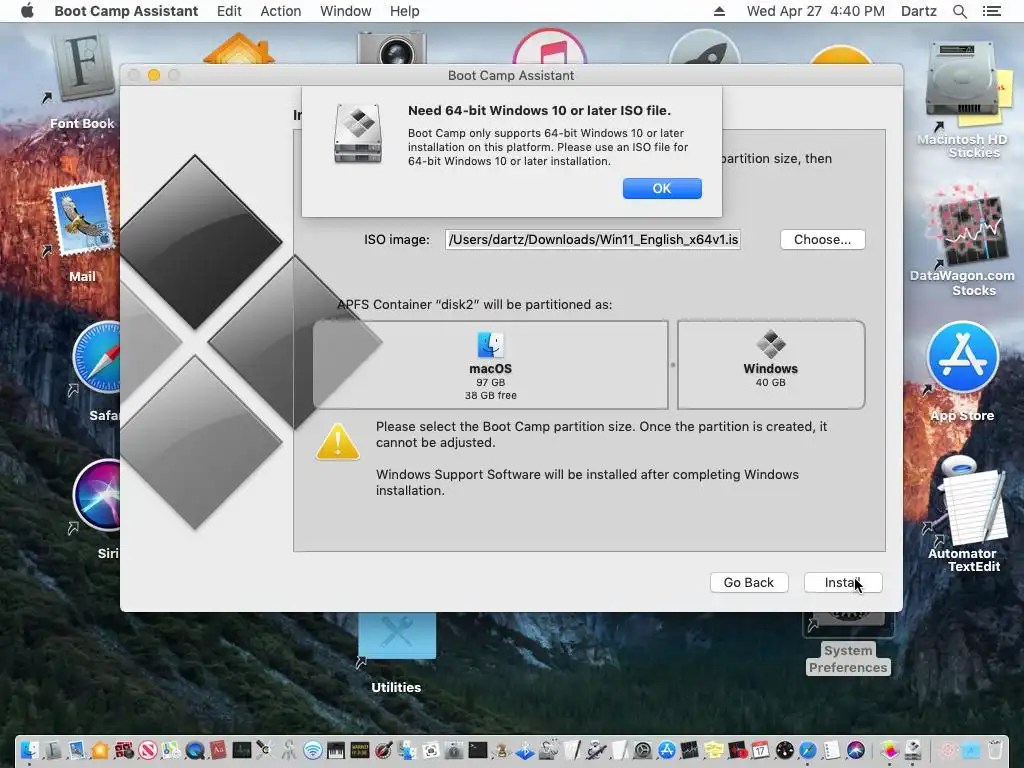The width and height of the screenshot is (1024, 768).
Task: Click the Install button
Action: click(x=843, y=583)
